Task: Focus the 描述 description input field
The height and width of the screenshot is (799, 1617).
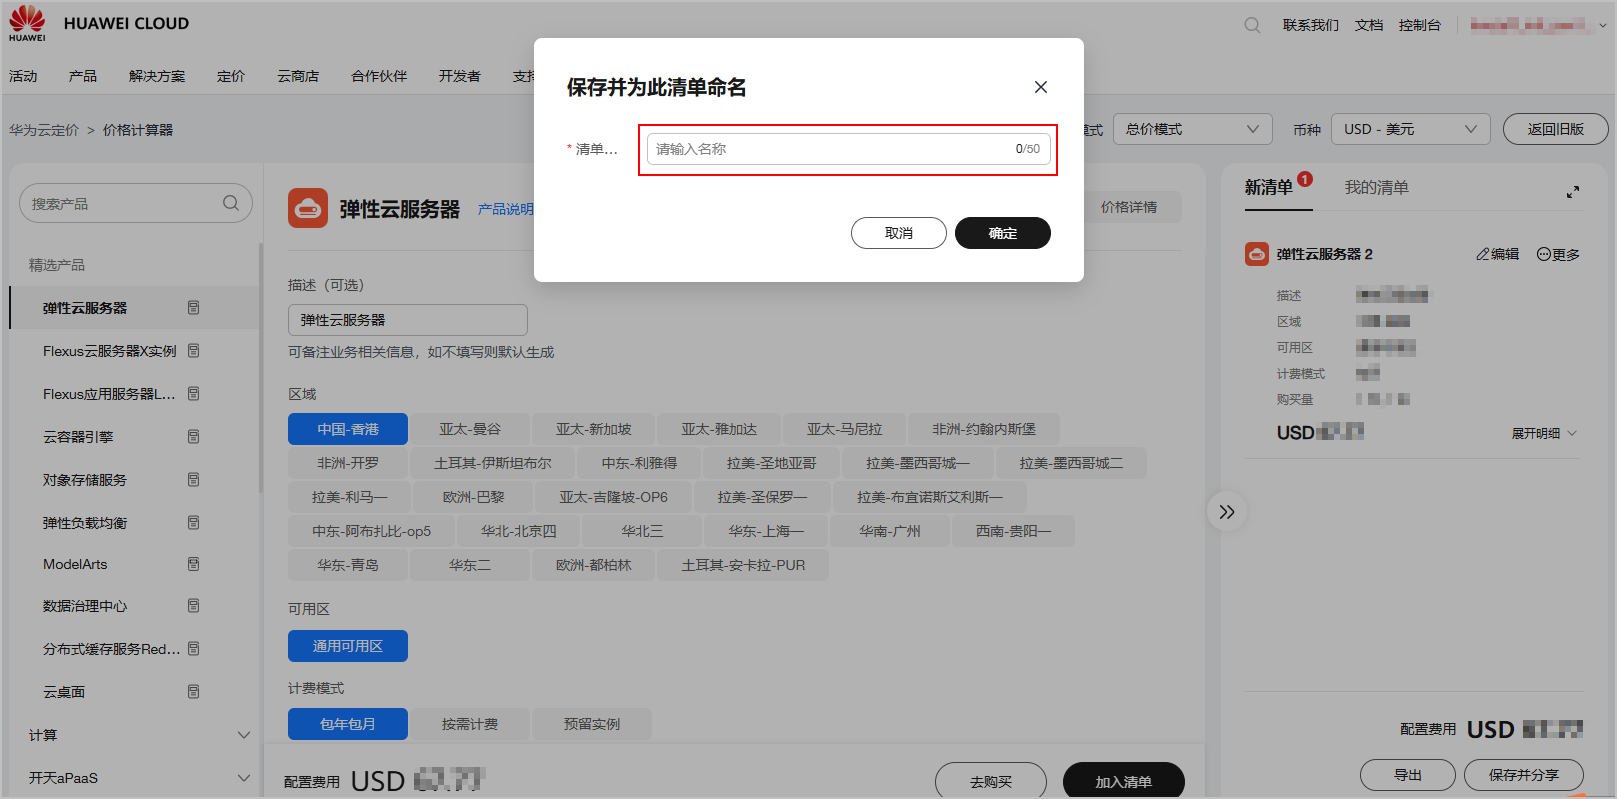Action: point(408,320)
